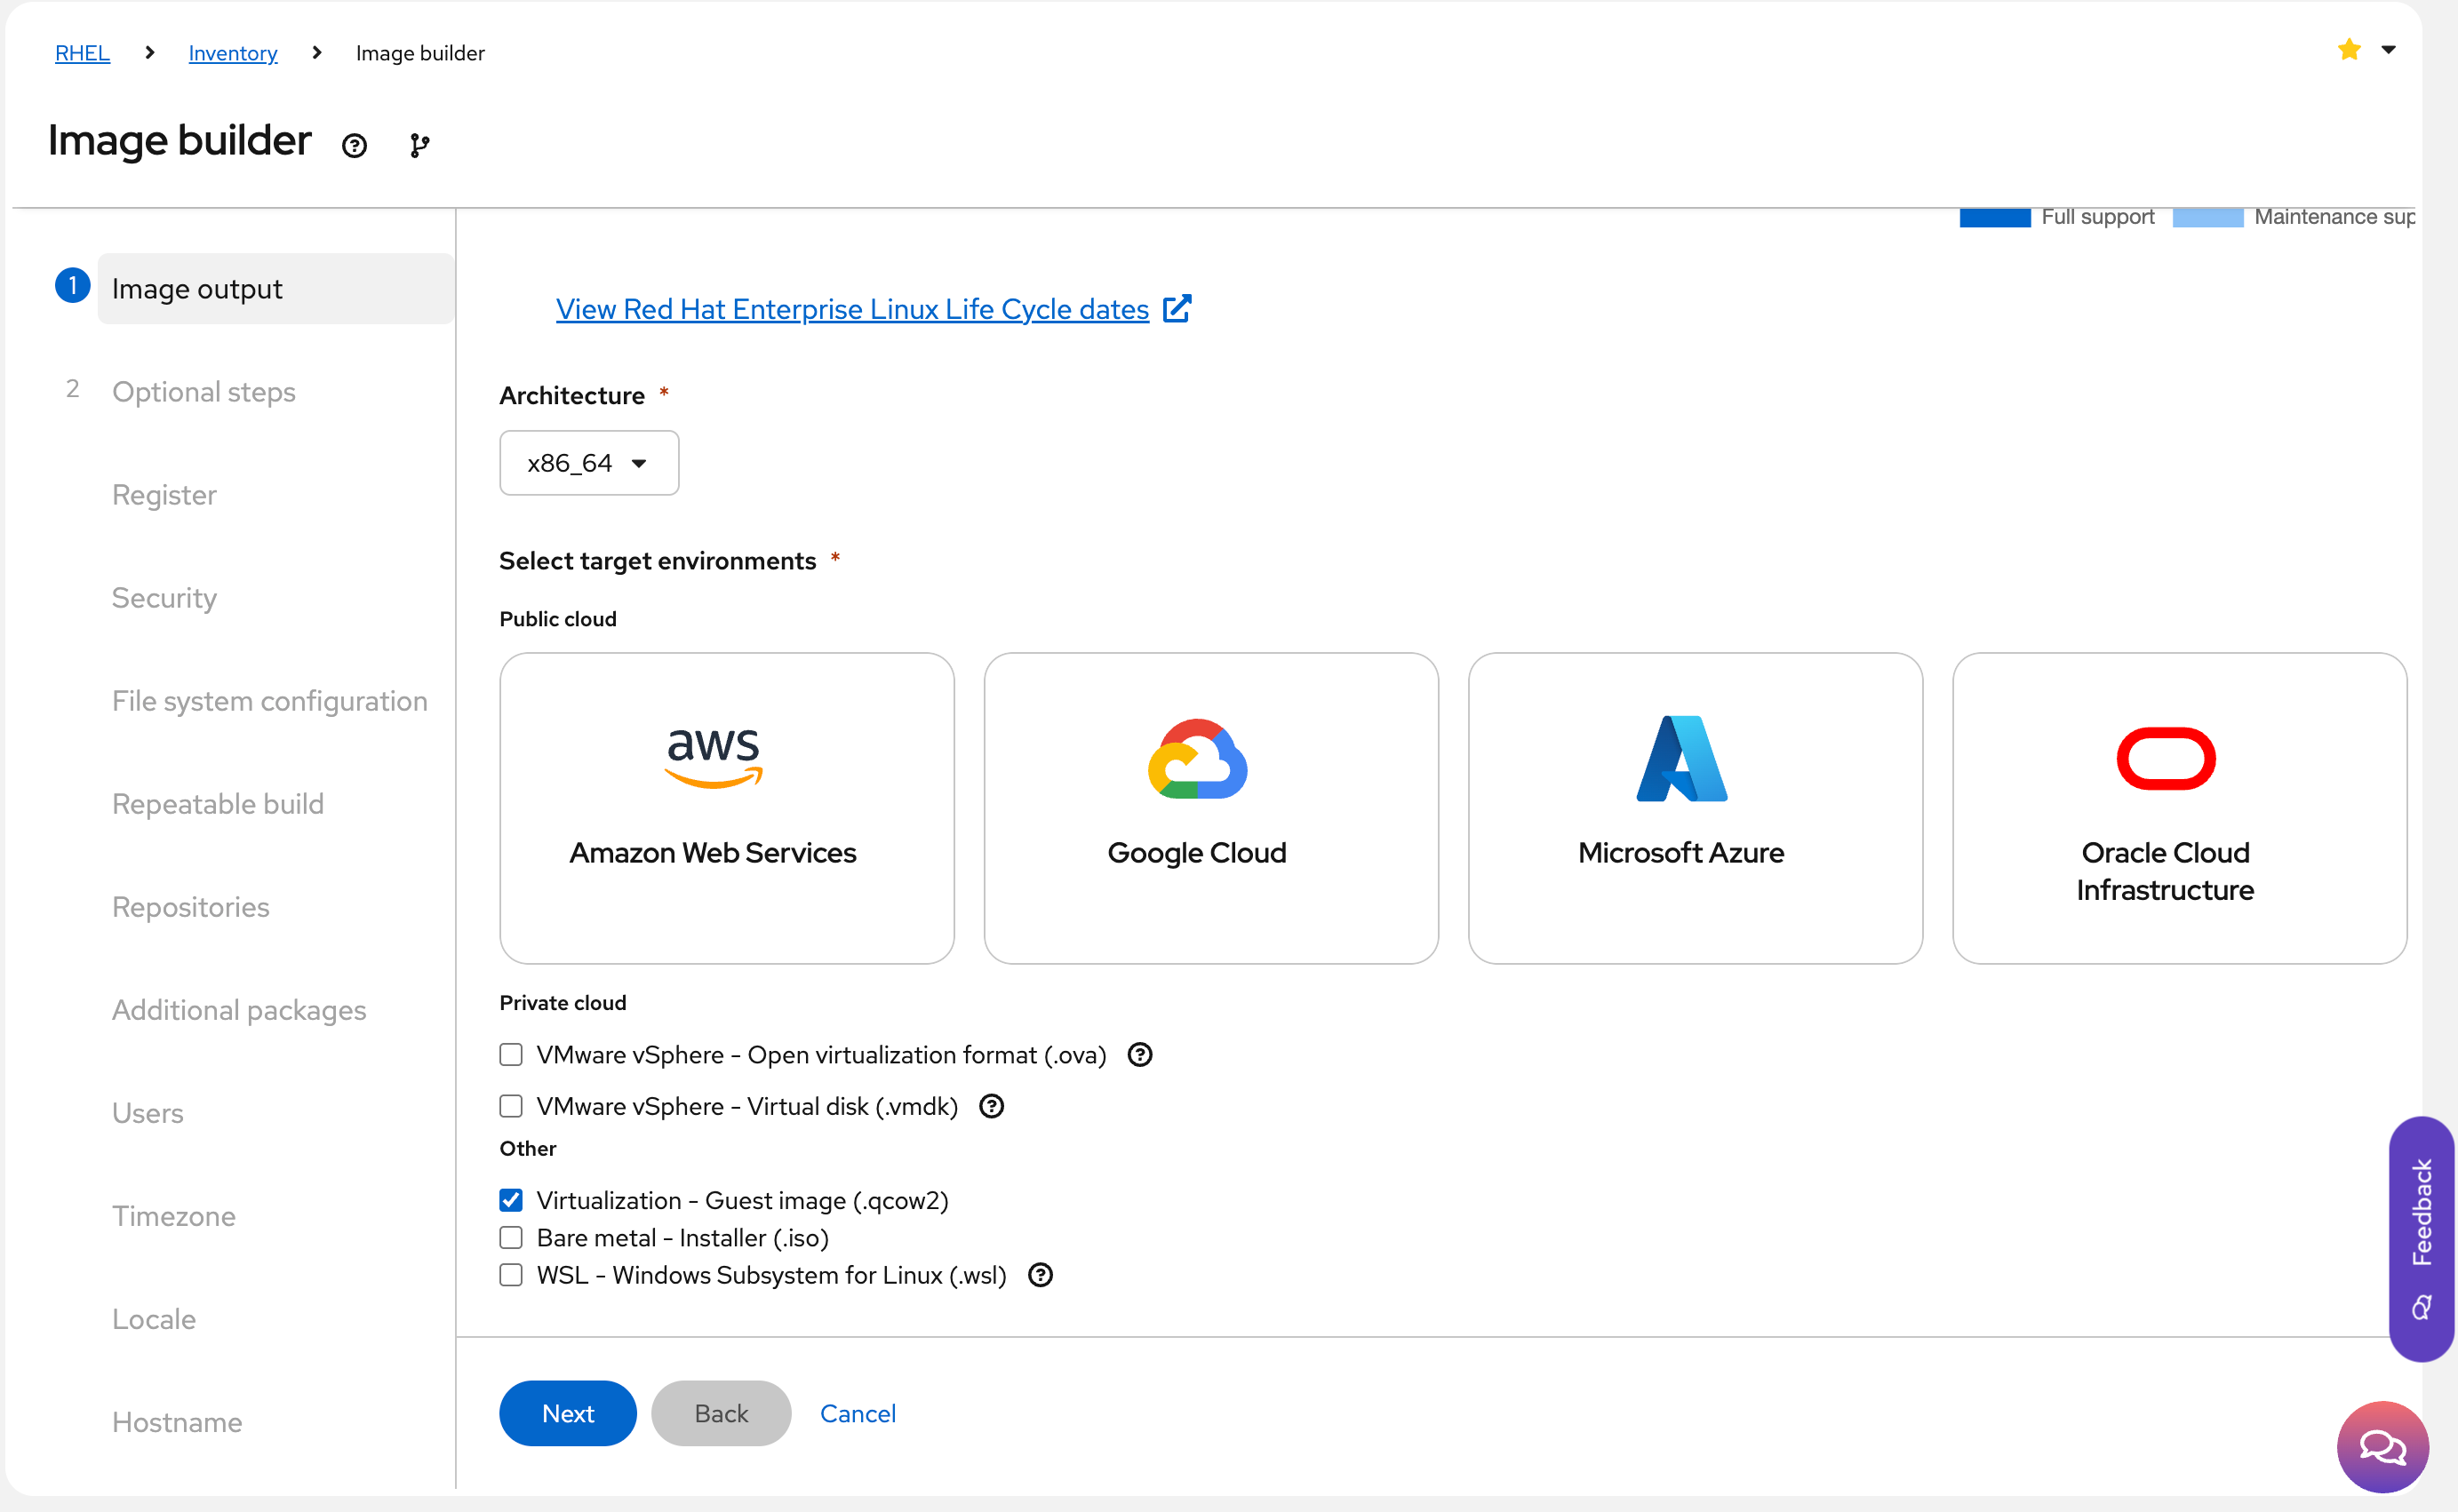Open help for VMware vSphere .ova option

tap(1139, 1055)
